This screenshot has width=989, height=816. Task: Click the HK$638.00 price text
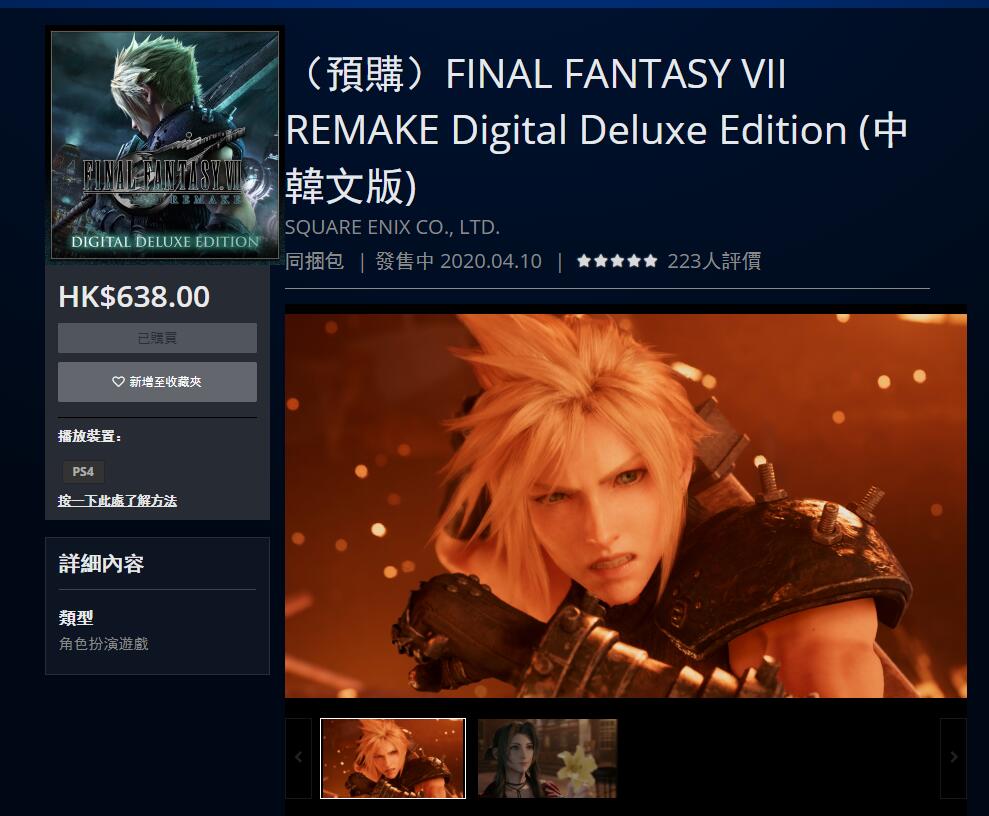point(134,297)
